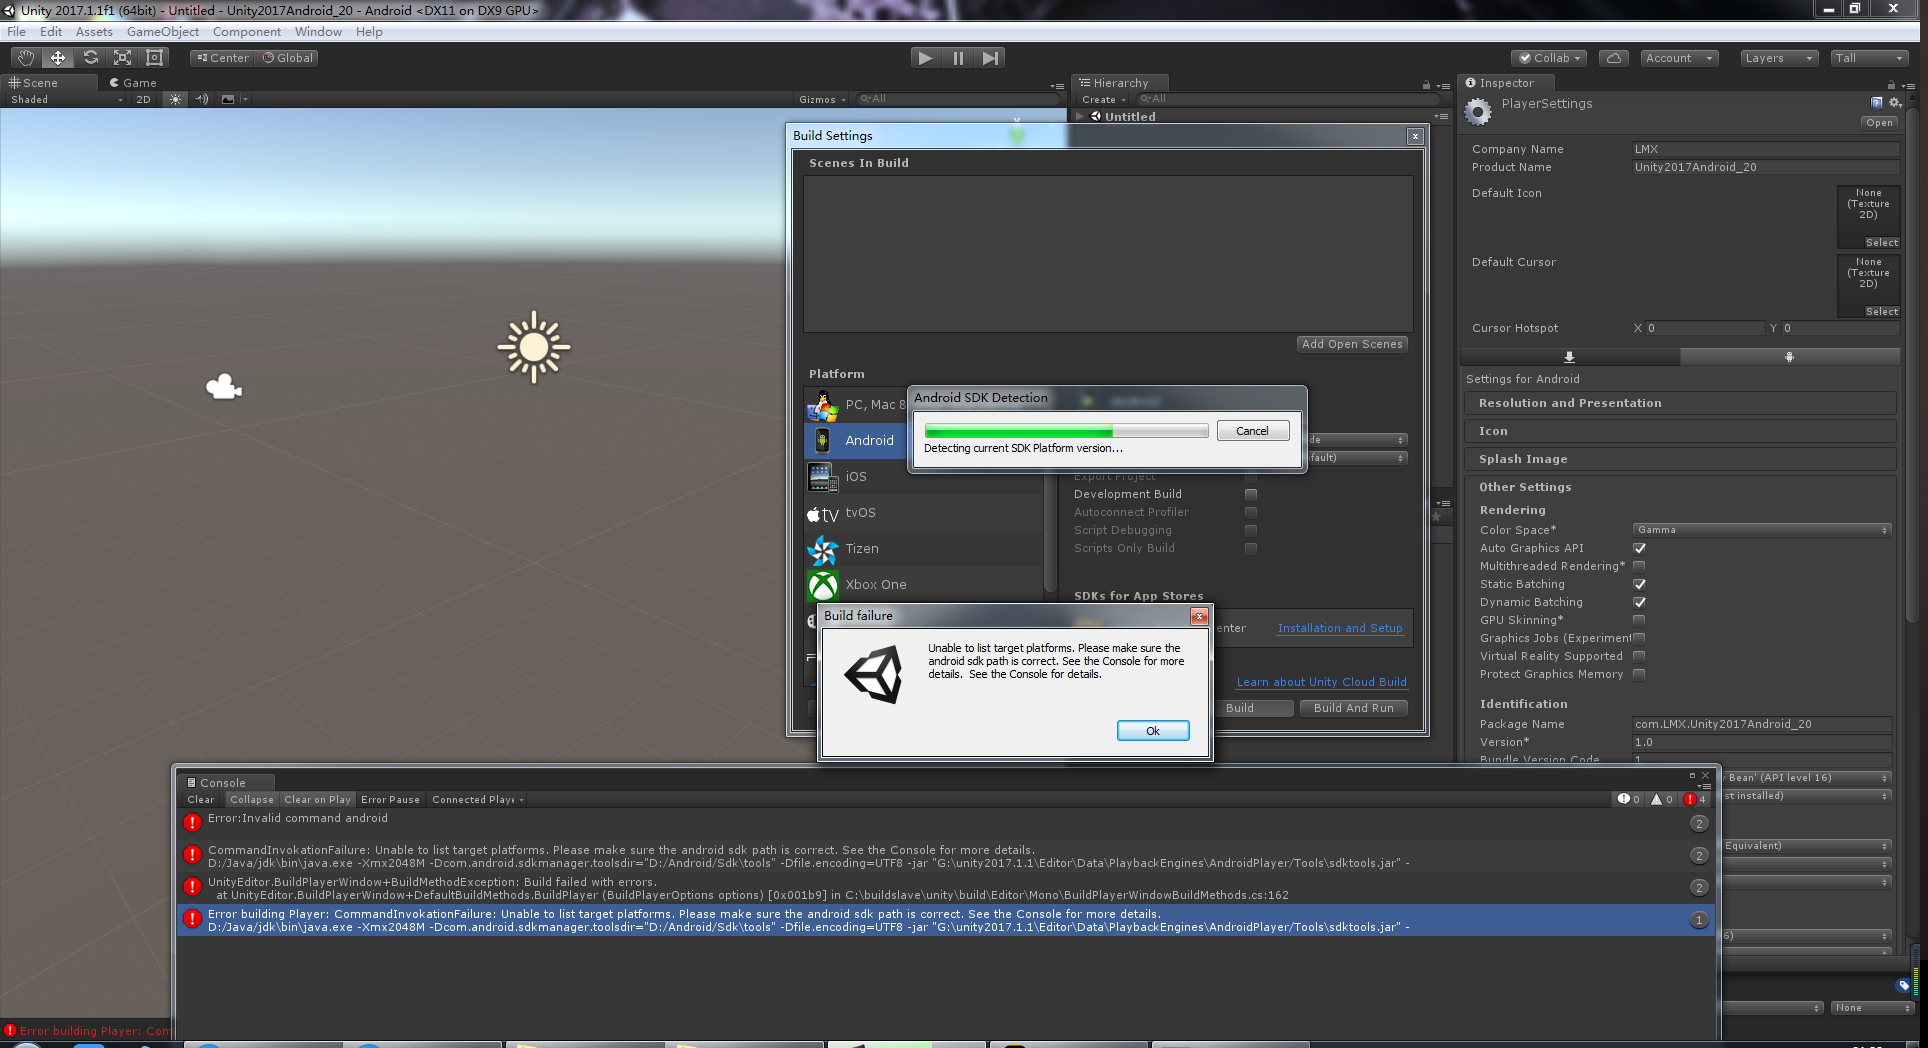Click the Android device settings tab icon
Screen dimensions: 1928x1048
point(1789,357)
